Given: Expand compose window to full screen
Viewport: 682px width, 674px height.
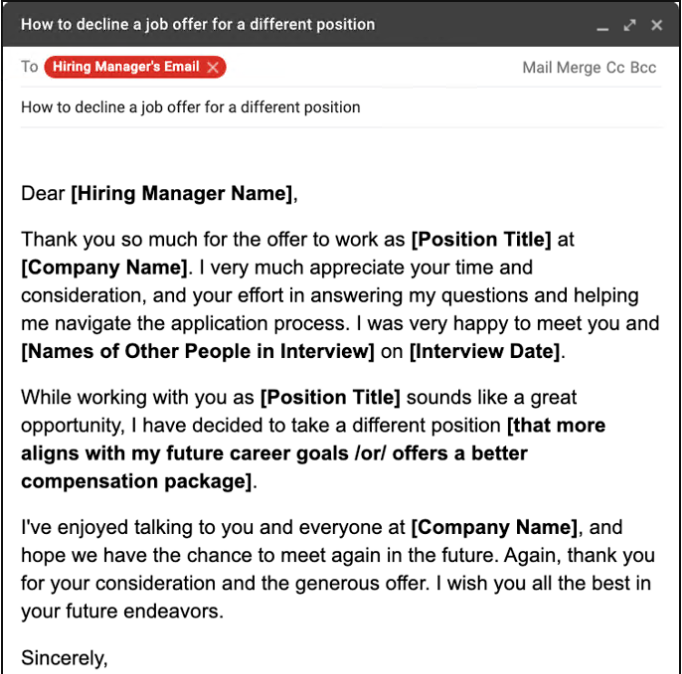Looking at the screenshot, I should pos(630,25).
